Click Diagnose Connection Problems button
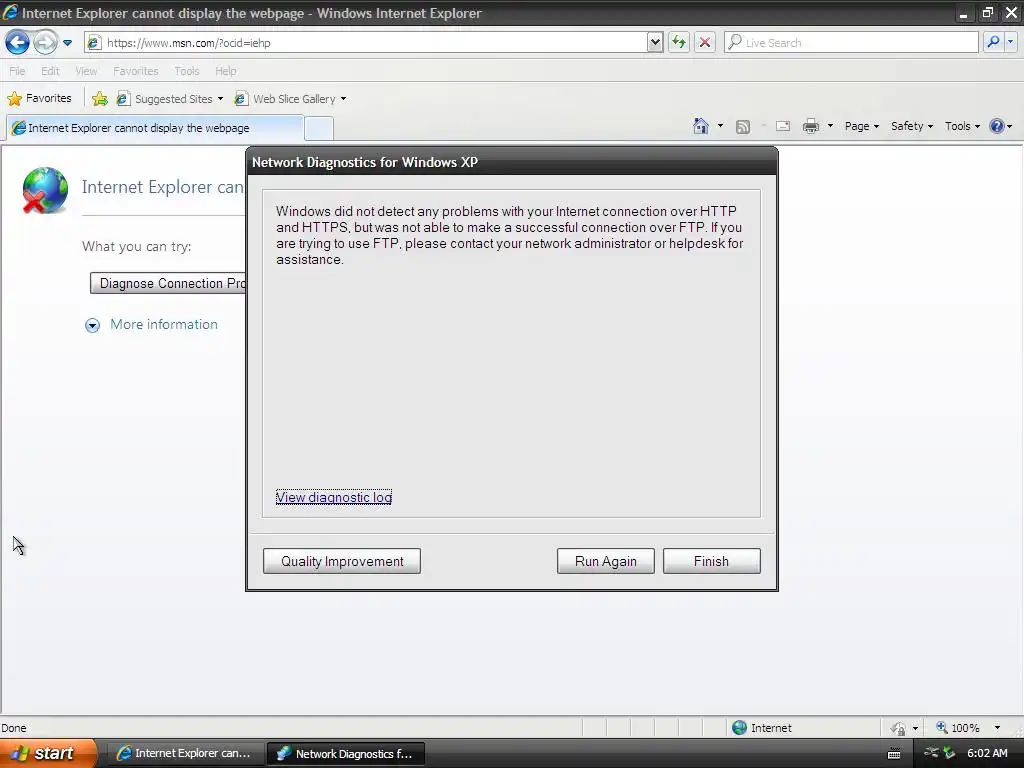 tap(168, 283)
